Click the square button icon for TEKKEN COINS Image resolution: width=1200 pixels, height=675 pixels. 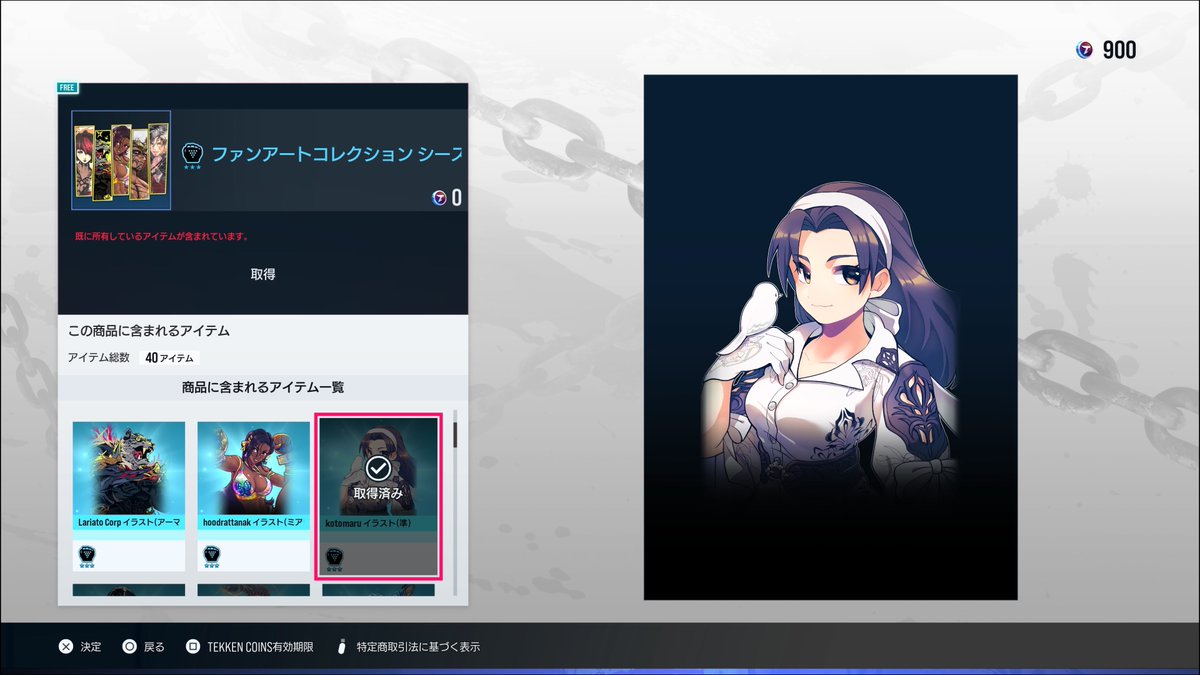(192, 647)
